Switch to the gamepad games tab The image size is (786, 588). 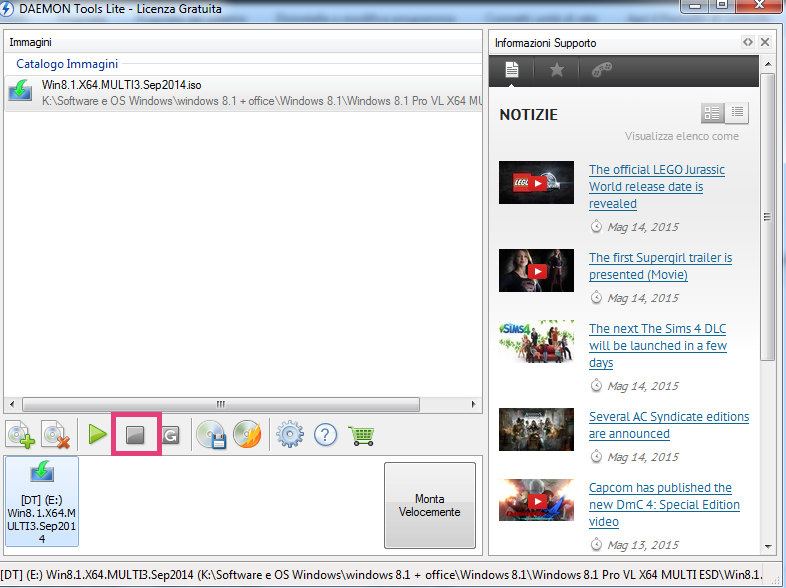(602, 70)
